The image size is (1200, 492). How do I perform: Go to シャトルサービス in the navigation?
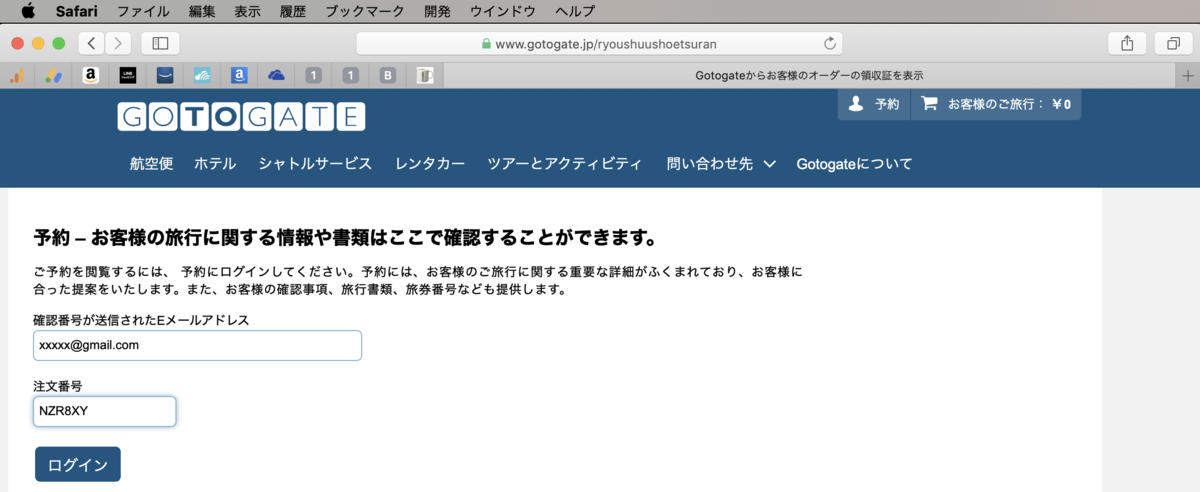[315, 163]
